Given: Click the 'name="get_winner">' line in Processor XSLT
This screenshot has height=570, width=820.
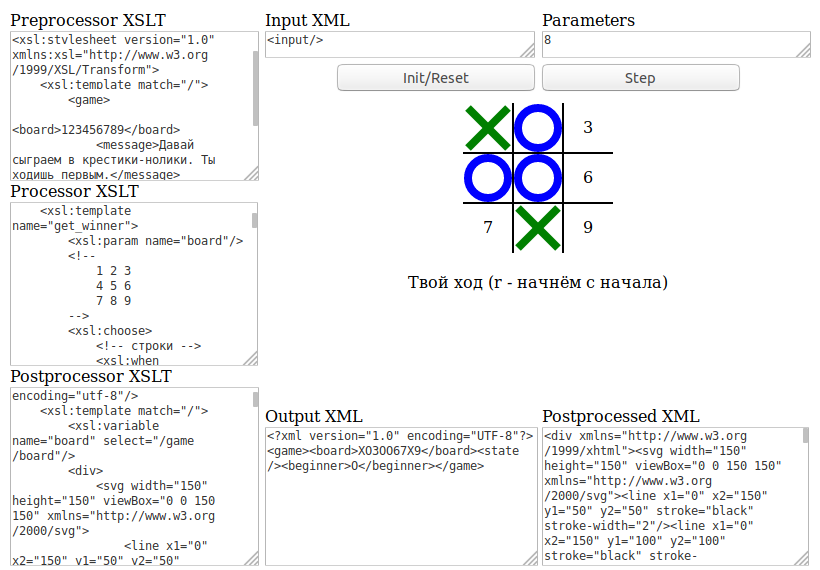Looking at the screenshot, I should pyautogui.click(x=75, y=226).
